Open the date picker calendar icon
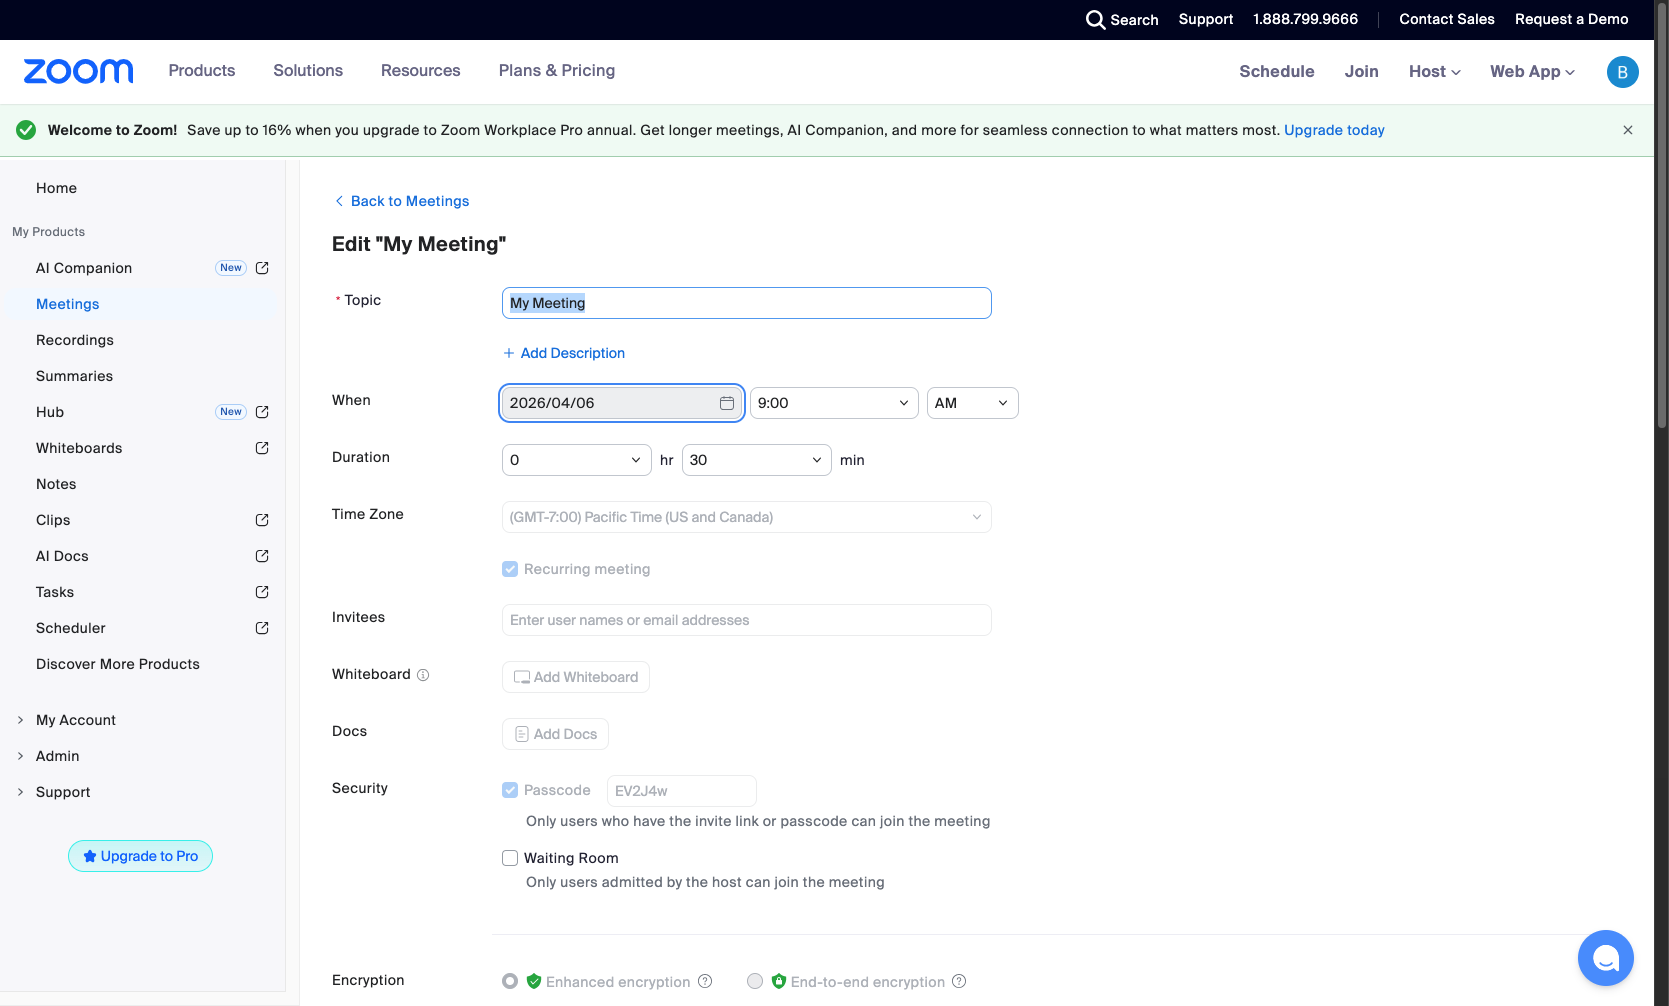Image resolution: width=1669 pixels, height=1006 pixels. tap(727, 403)
